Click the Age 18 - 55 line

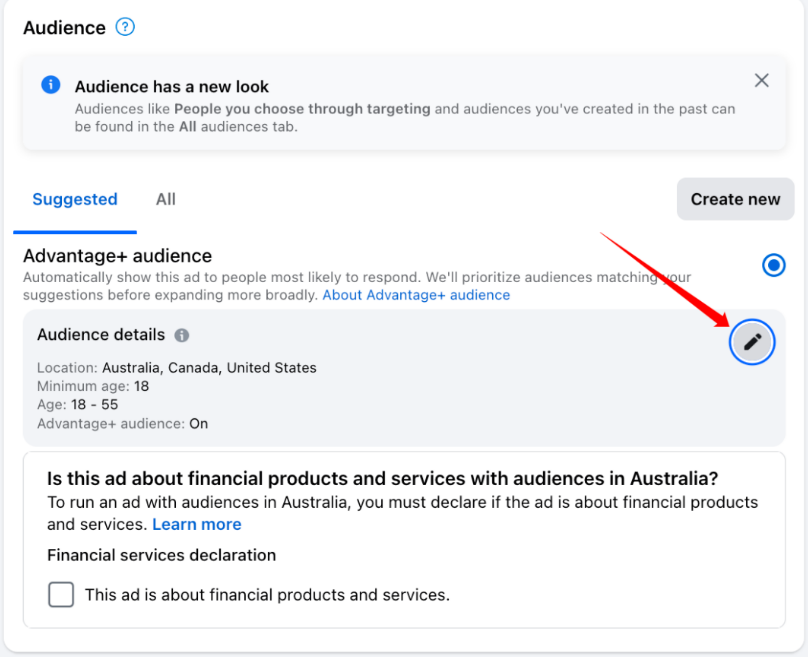click(x=77, y=405)
